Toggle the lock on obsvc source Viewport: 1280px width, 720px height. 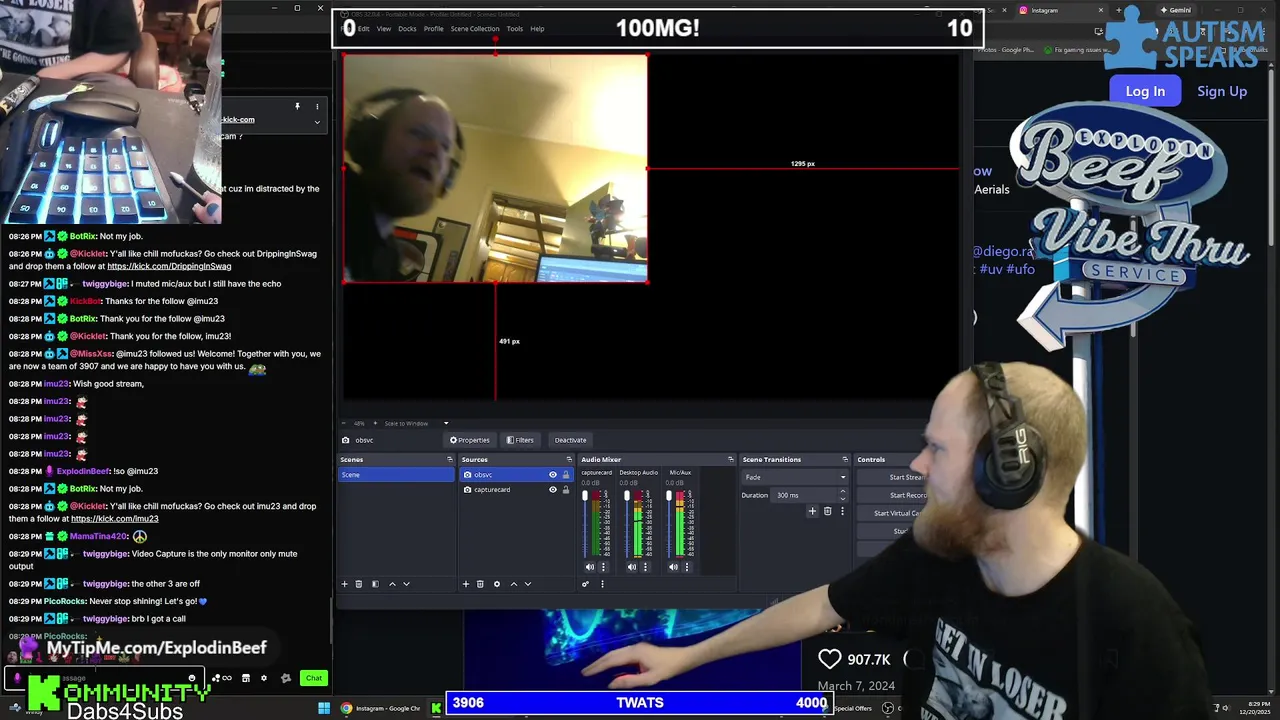566,475
